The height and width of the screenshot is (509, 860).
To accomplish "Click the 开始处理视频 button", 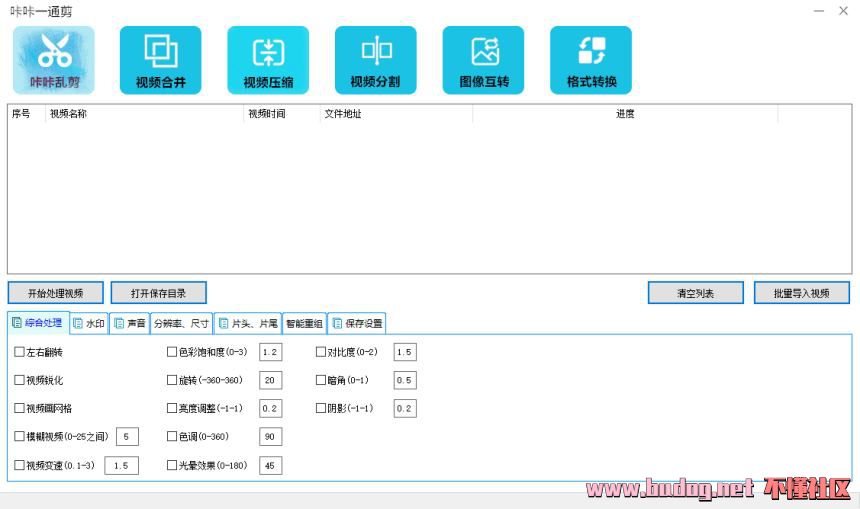I will click(55, 293).
